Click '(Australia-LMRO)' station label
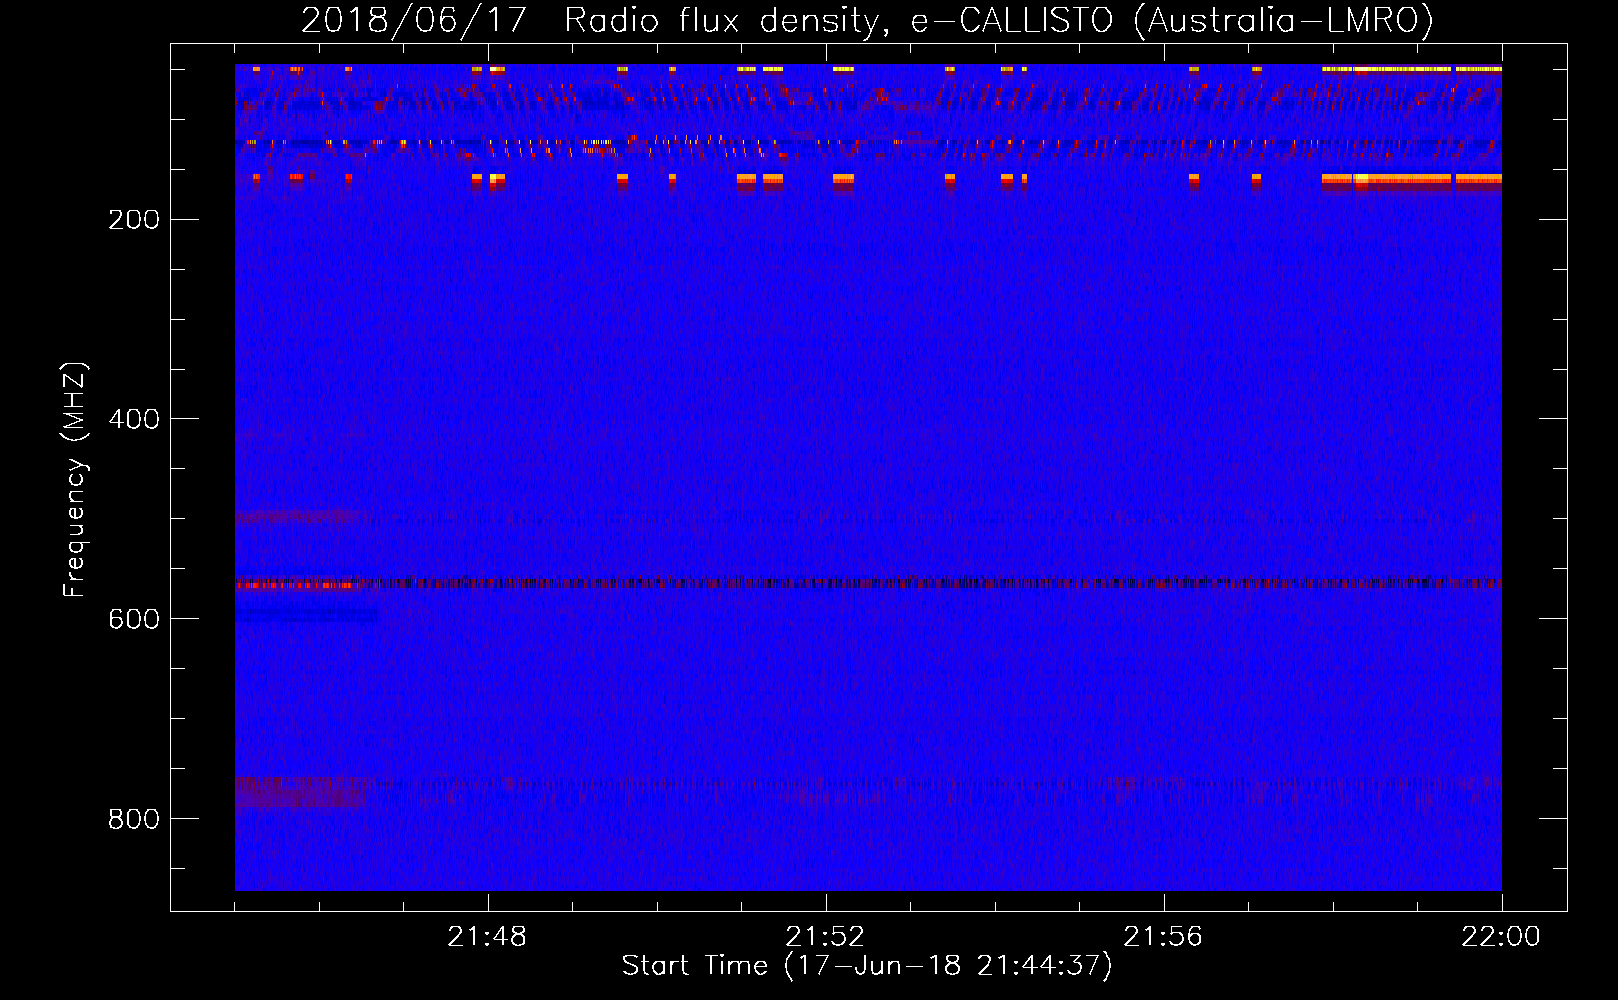The width and height of the screenshot is (1618, 1000). (1284, 21)
